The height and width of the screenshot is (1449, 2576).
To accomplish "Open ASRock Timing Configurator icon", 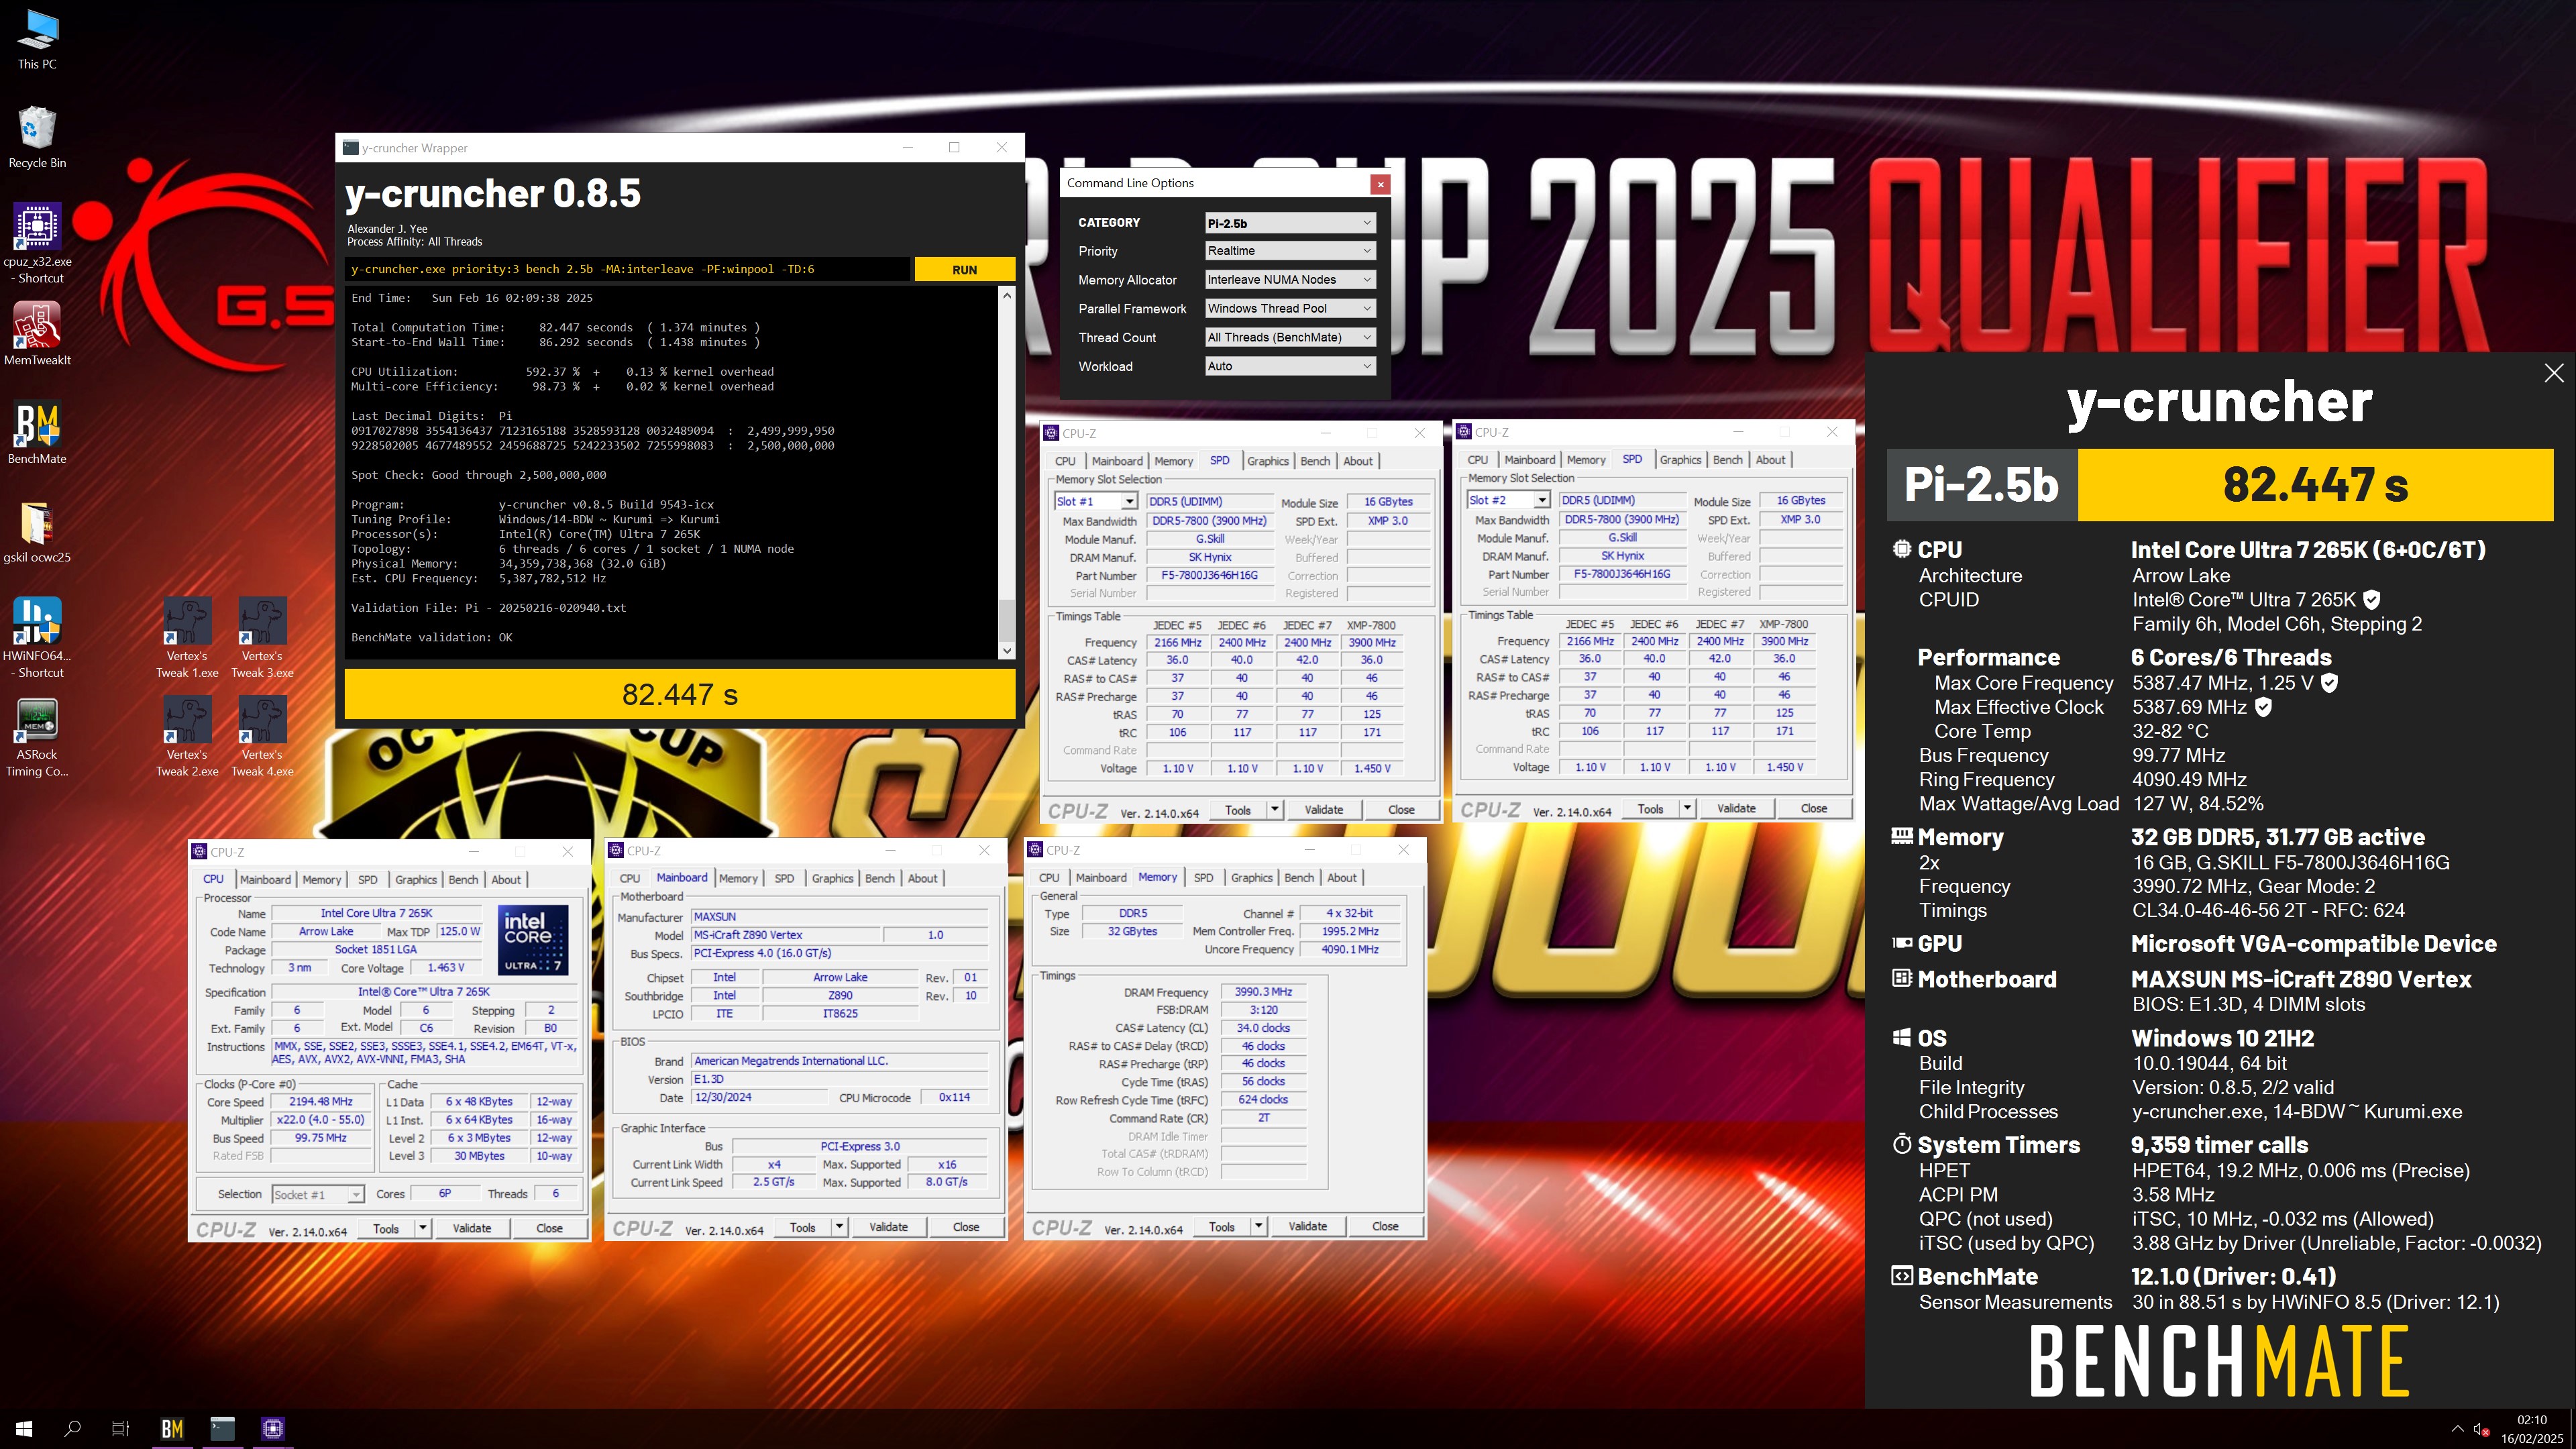I will pyautogui.click(x=37, y=736).
